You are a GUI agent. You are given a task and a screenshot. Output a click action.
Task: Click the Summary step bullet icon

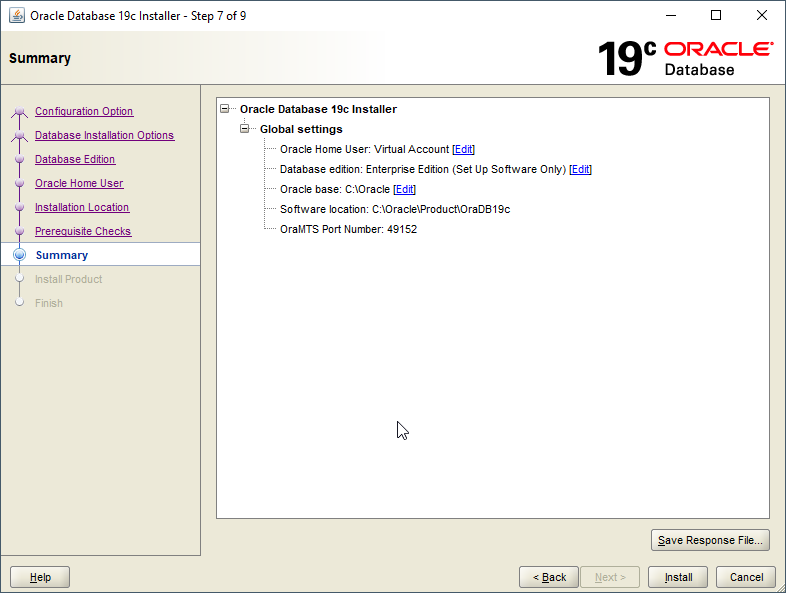[20, 255]
